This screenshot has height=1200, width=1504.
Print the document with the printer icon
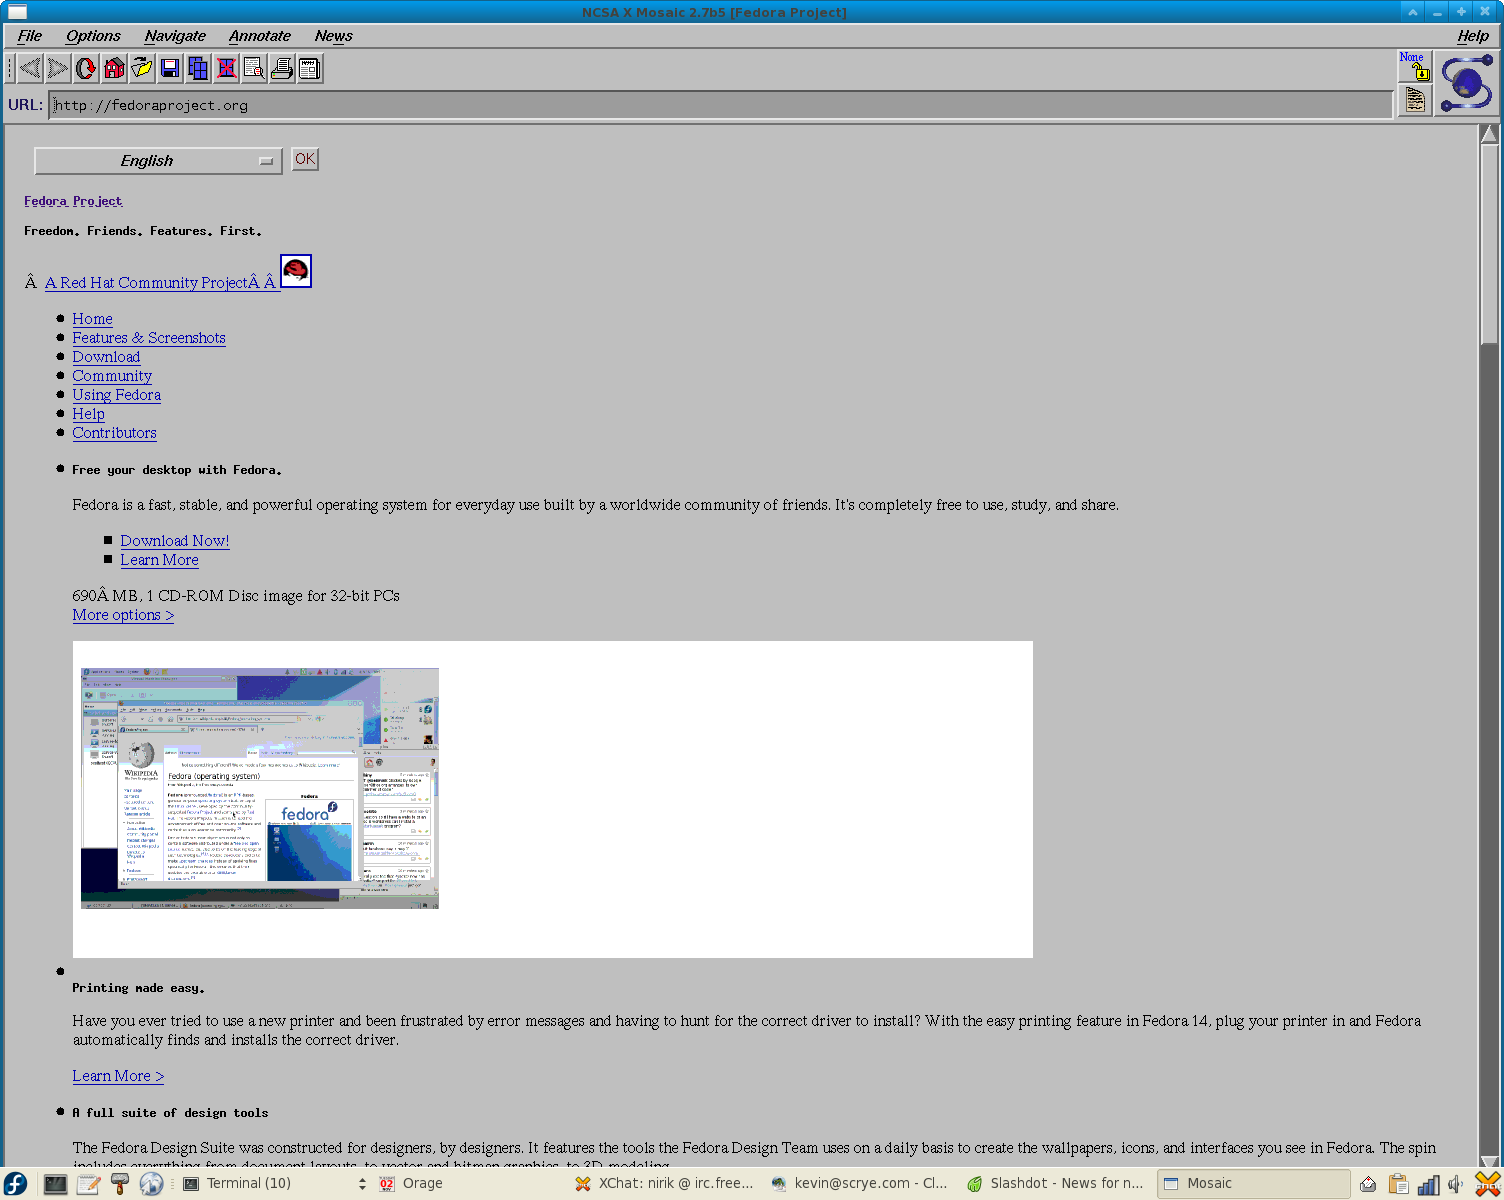(282, 68)
